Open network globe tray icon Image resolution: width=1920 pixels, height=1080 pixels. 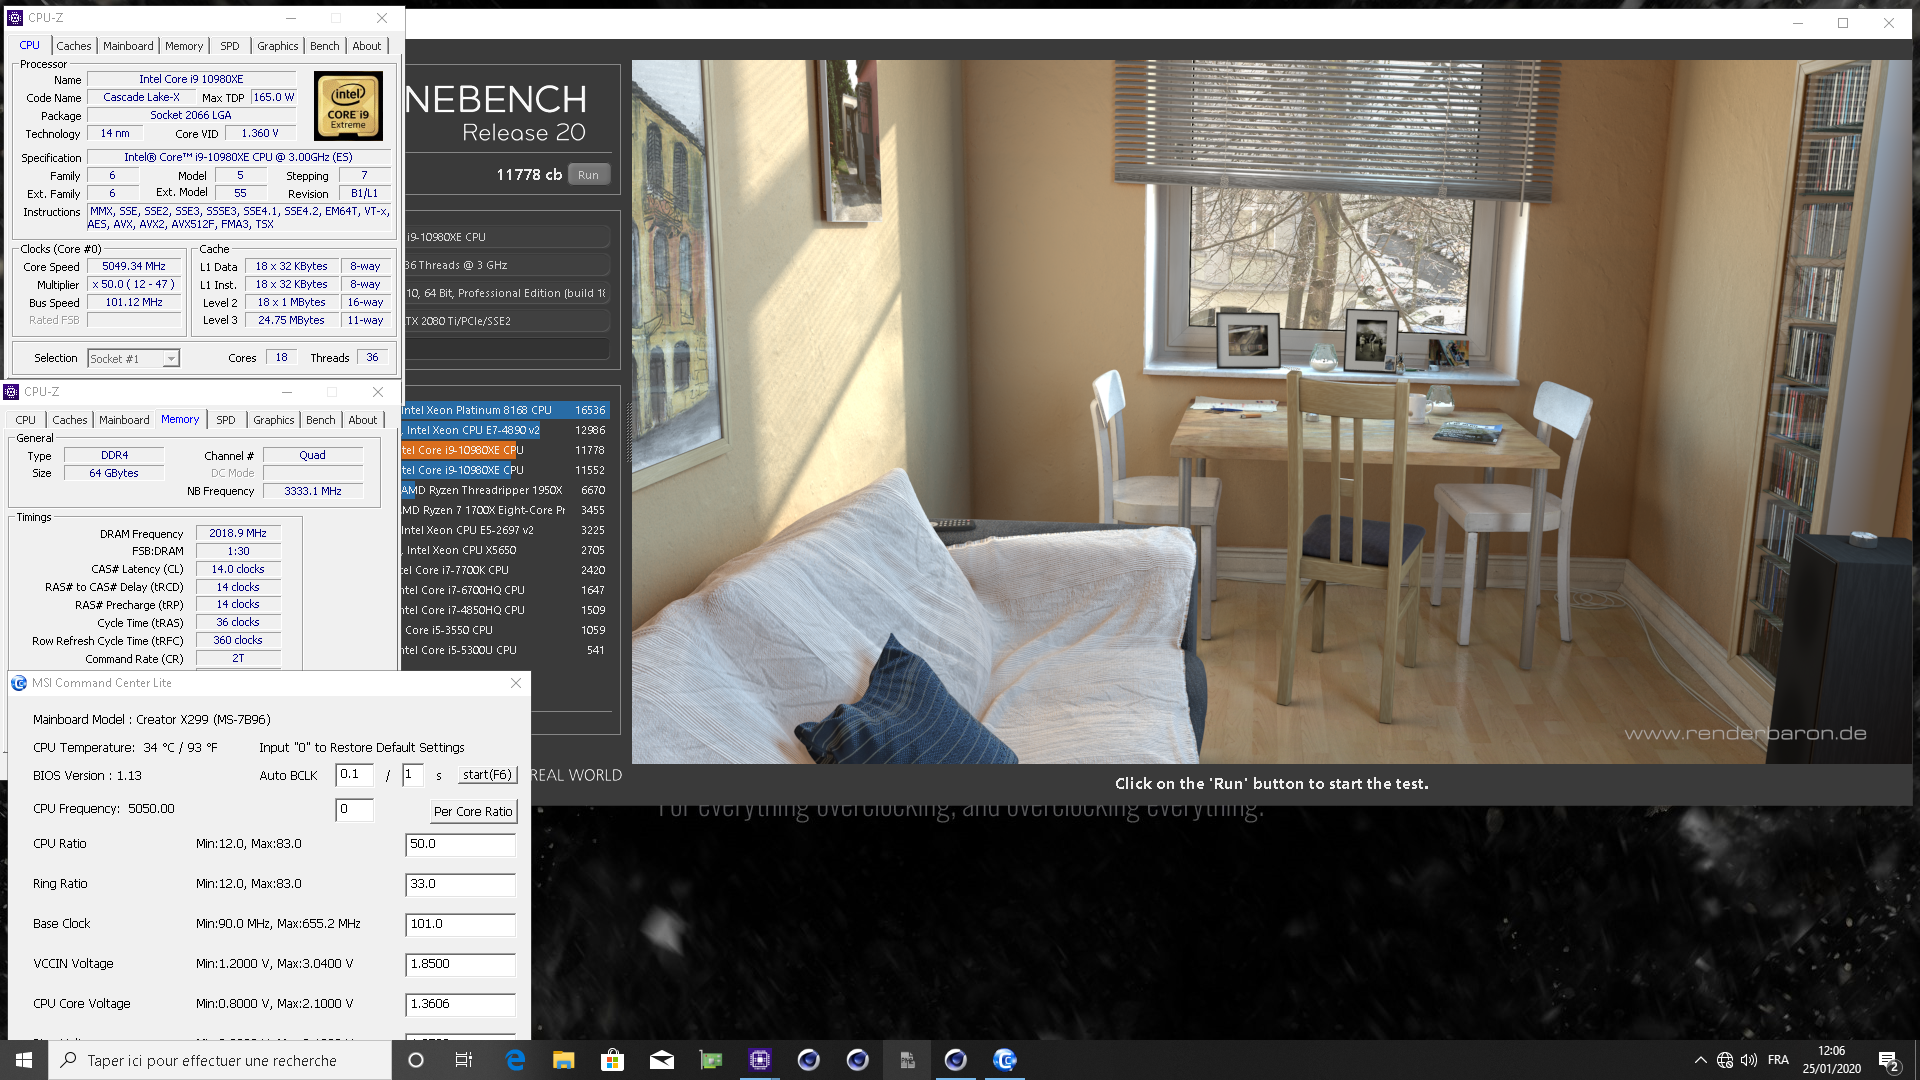pos(1725,1060)
